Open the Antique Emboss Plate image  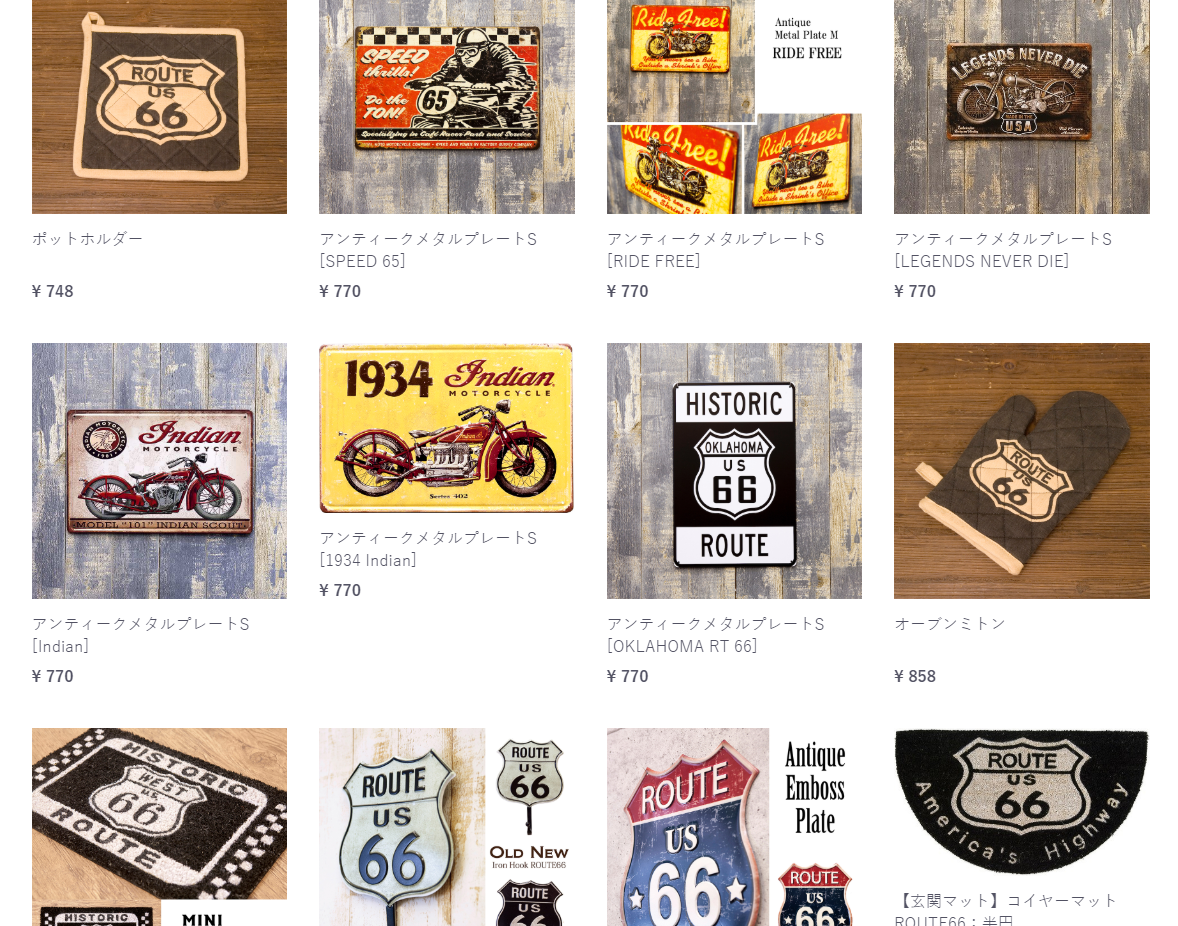point(734,827)
